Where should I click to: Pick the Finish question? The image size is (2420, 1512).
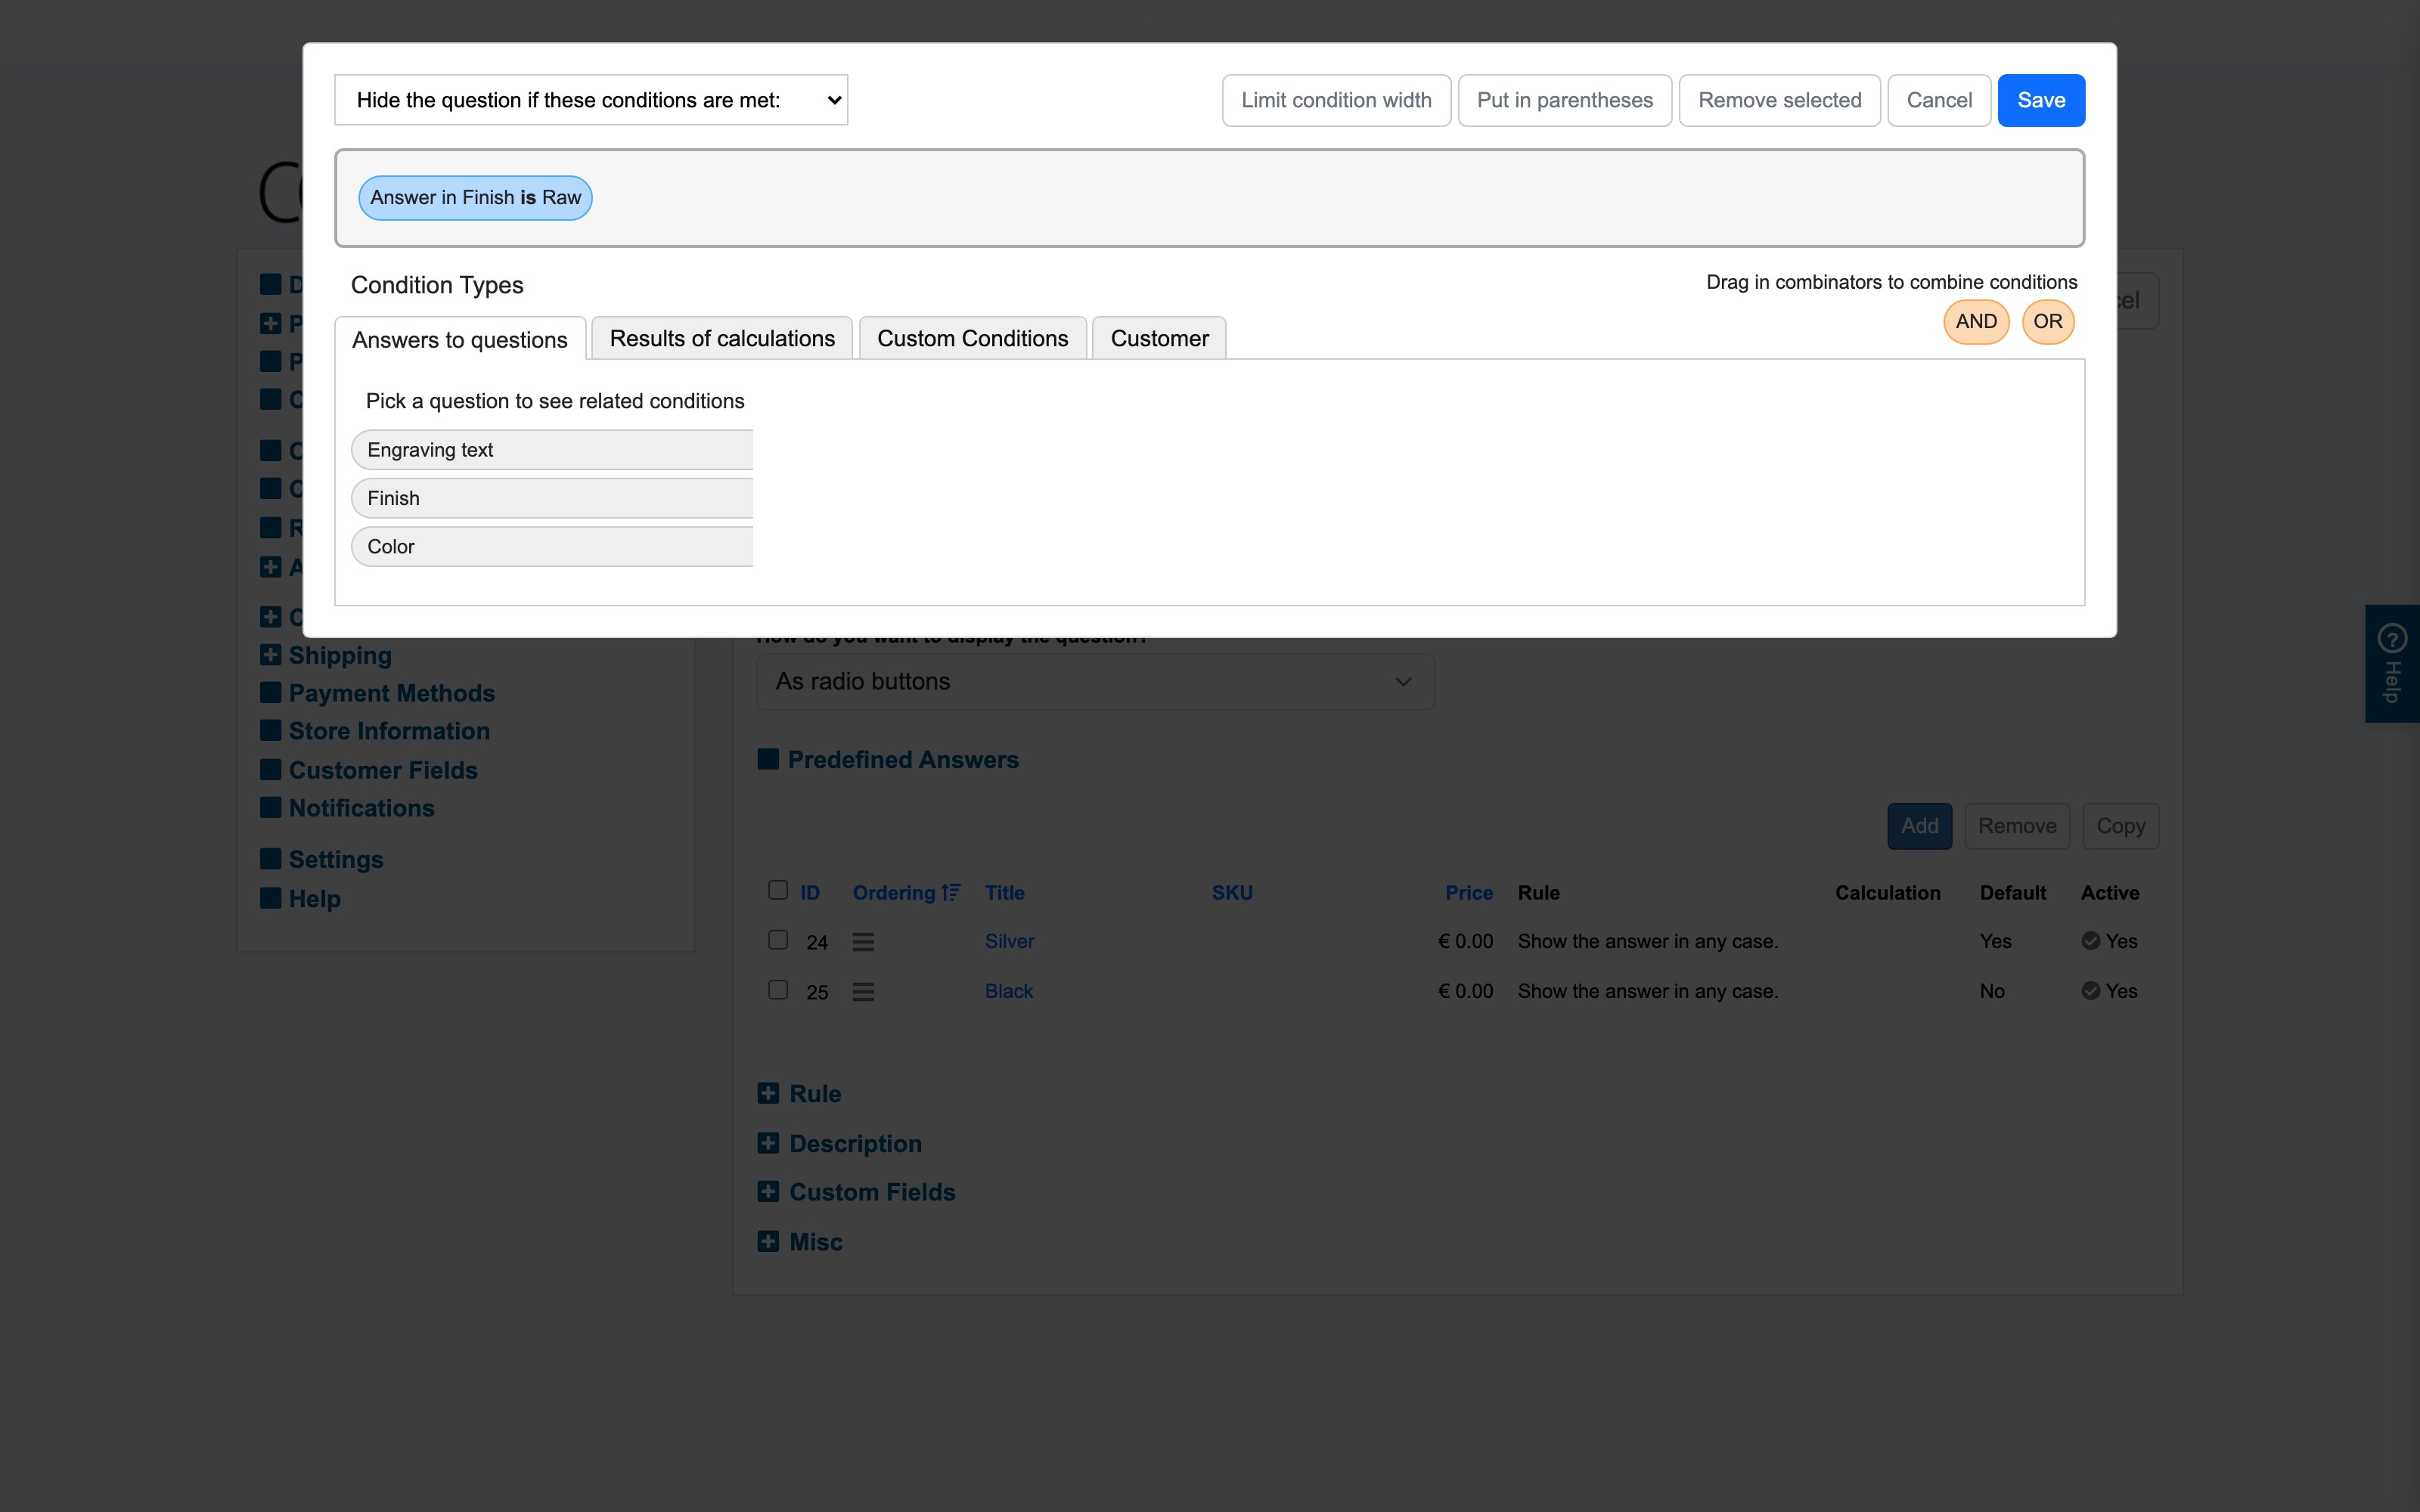(x=552, y=498)
